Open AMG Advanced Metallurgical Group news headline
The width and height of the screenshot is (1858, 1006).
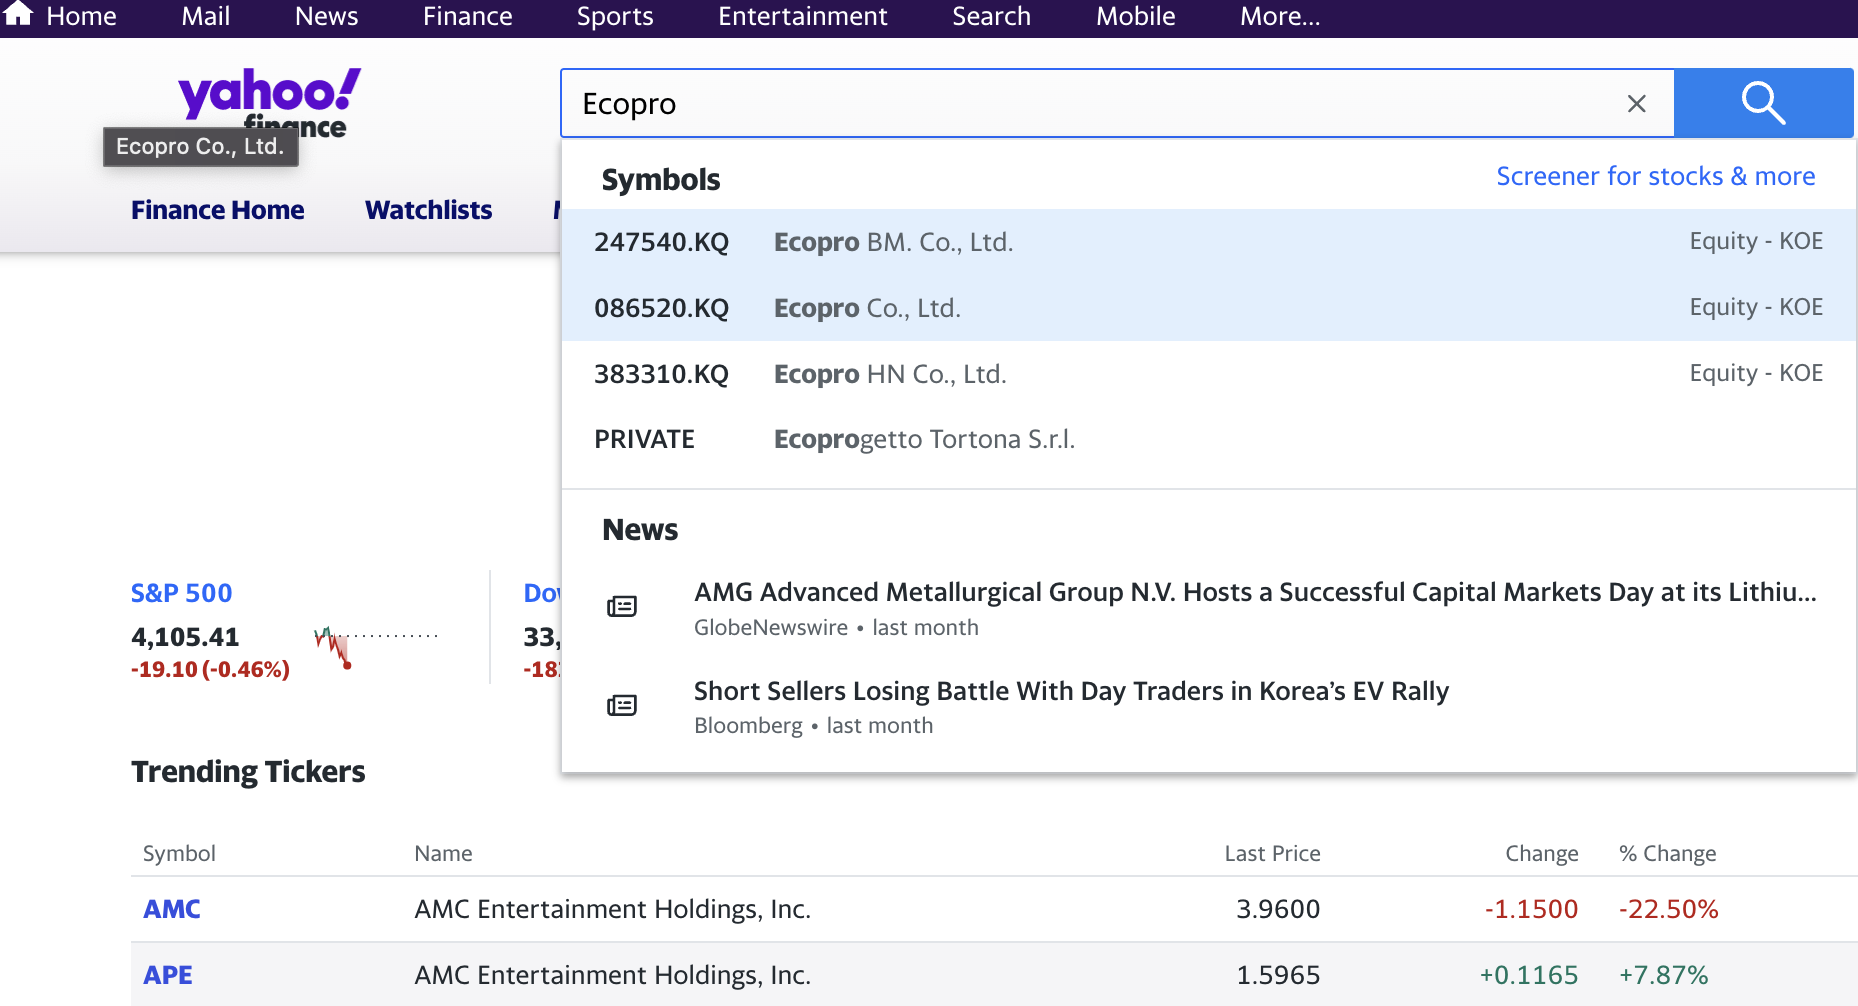click(x=1255, y=592)
